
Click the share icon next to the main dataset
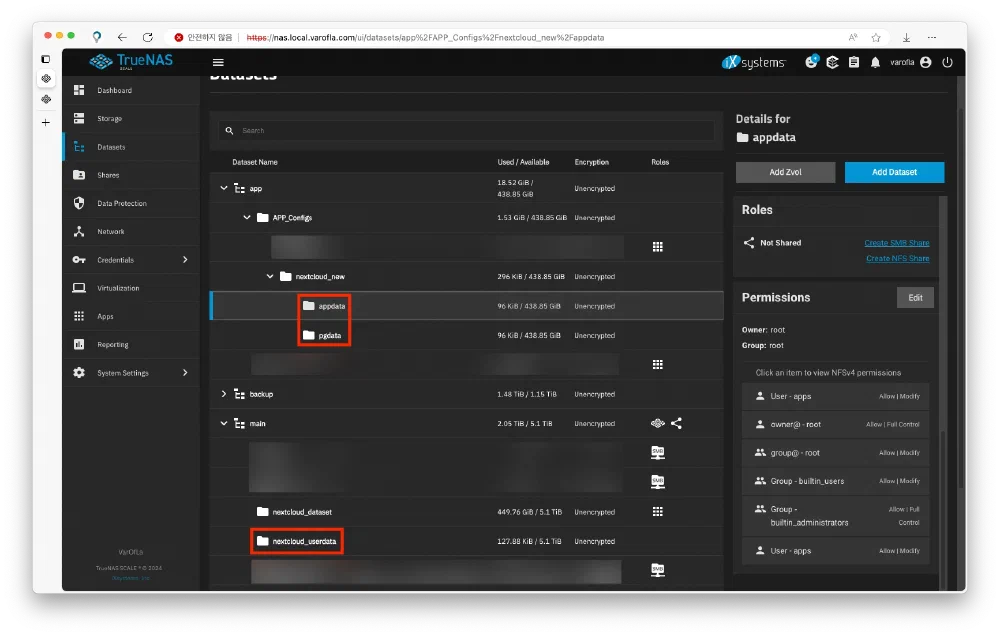(x=677, y=423)
